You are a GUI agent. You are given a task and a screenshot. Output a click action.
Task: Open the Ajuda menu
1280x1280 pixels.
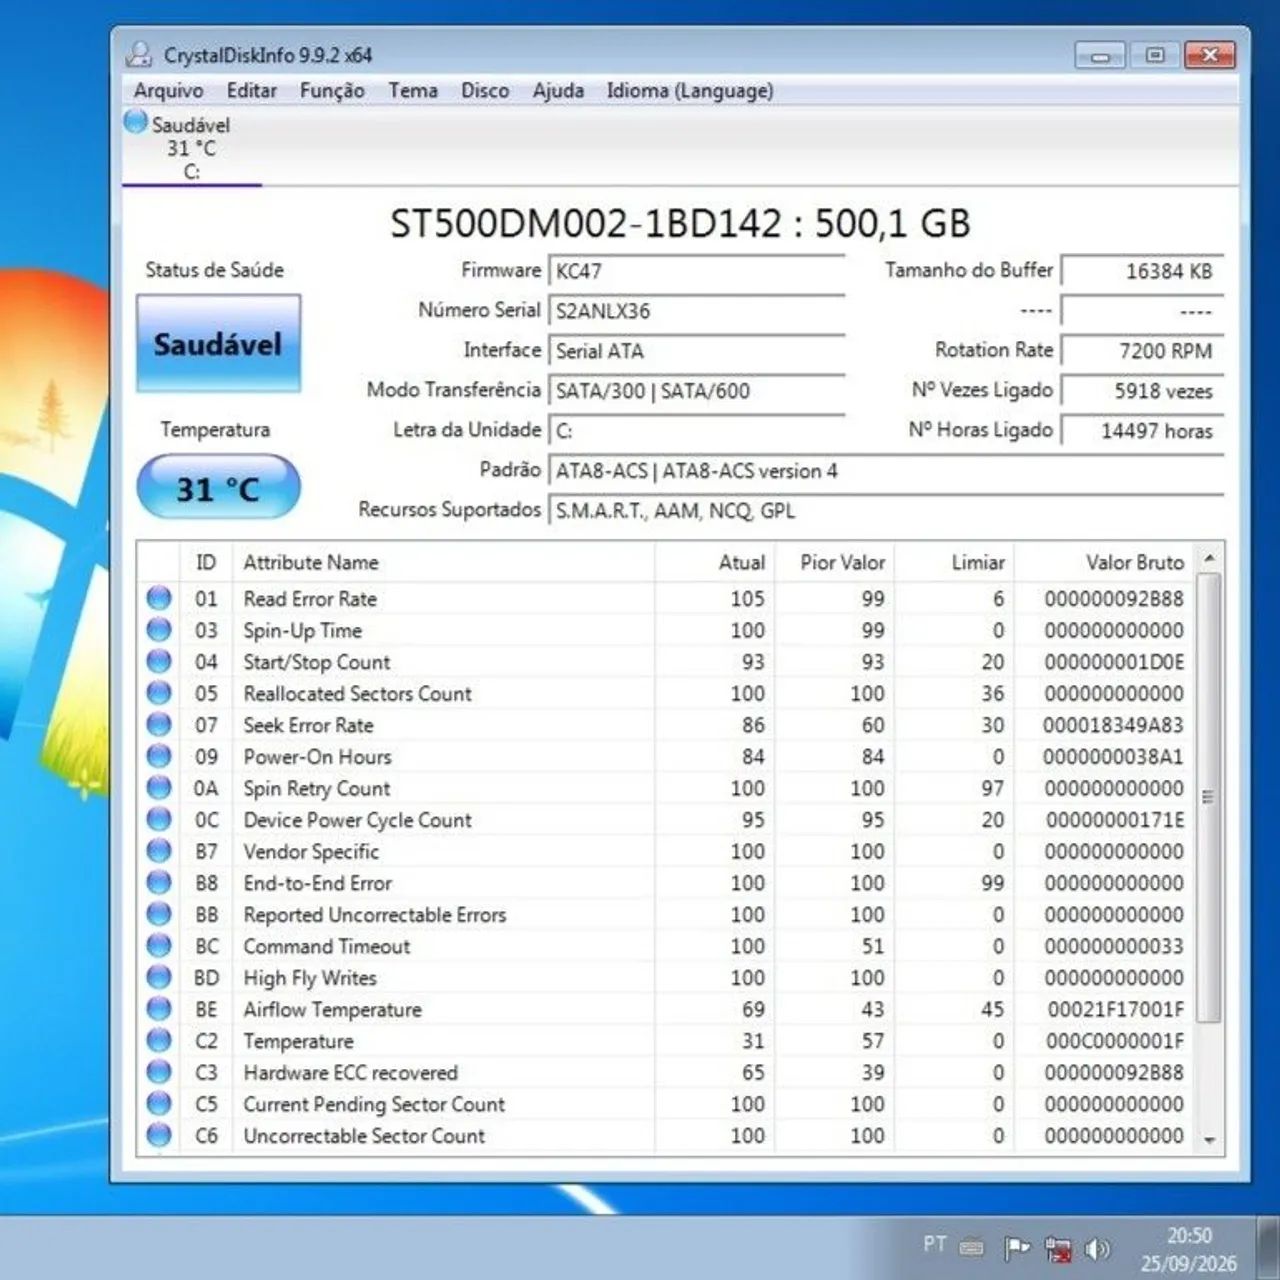[558, 91]
